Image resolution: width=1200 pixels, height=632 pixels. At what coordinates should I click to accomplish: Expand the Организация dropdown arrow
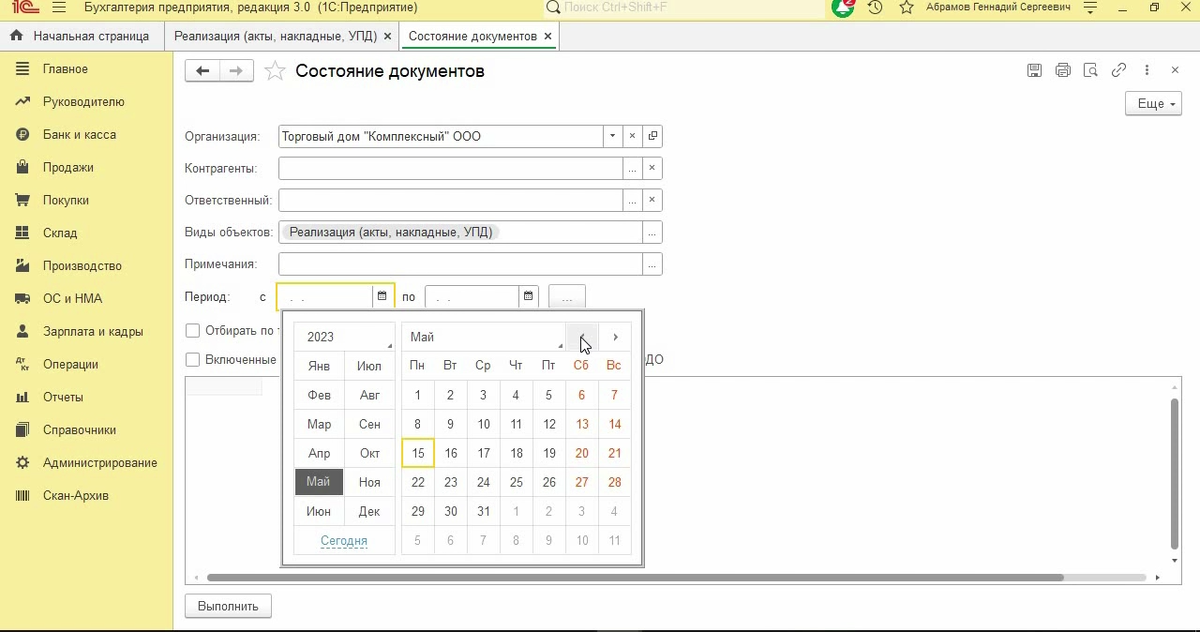(x=612, y=136)
